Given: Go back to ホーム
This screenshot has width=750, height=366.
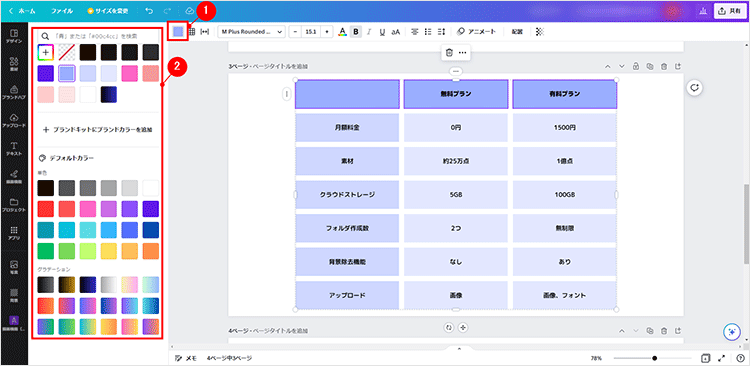Looking at the screenshot, I should [x=22, y=11].
